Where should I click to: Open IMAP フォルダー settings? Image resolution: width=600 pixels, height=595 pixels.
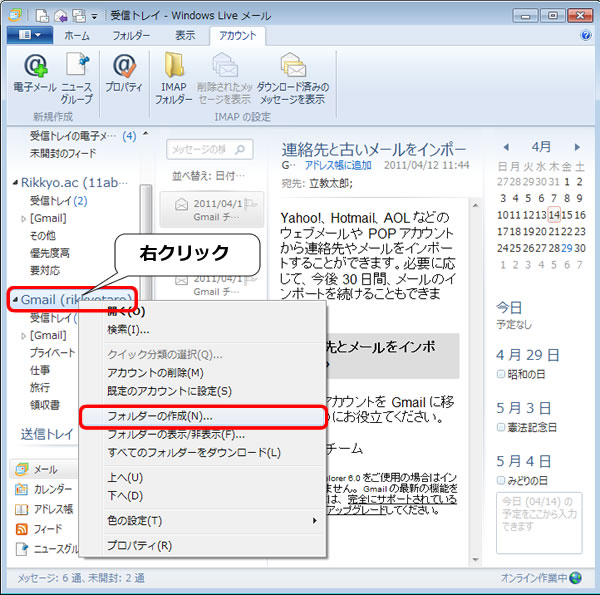(174, 78)
